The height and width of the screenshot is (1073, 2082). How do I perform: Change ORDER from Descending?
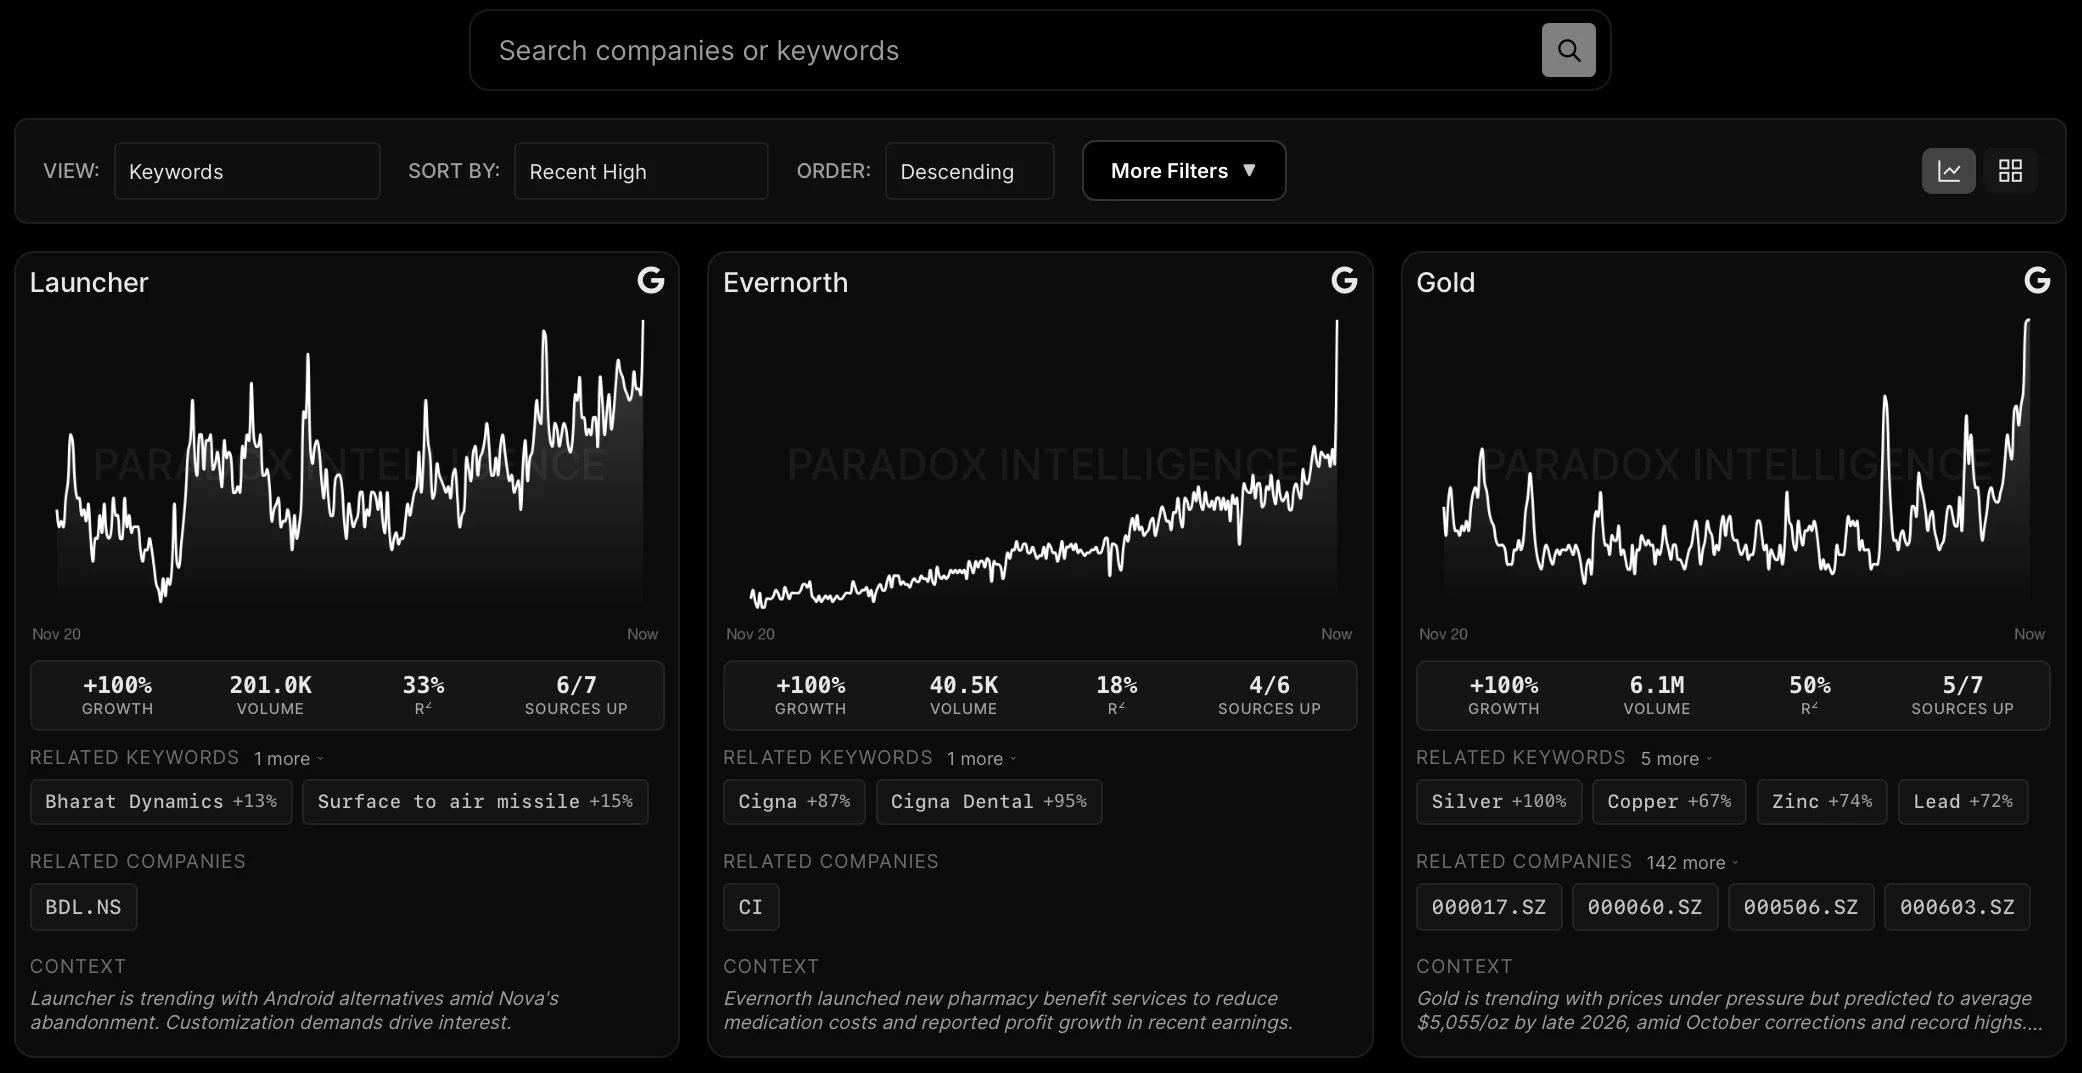point(969,171)
